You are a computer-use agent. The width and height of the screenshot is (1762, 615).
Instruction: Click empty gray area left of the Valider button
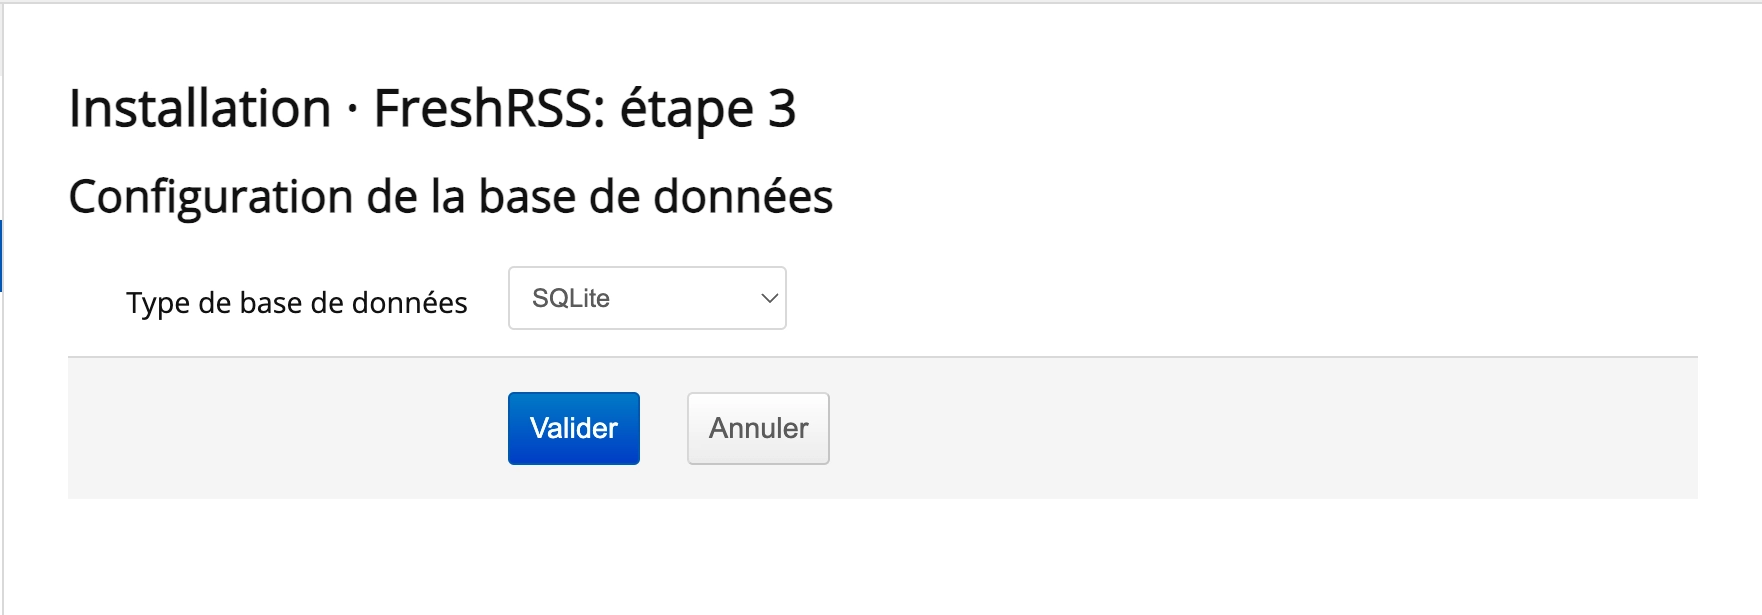pos(288,428)
